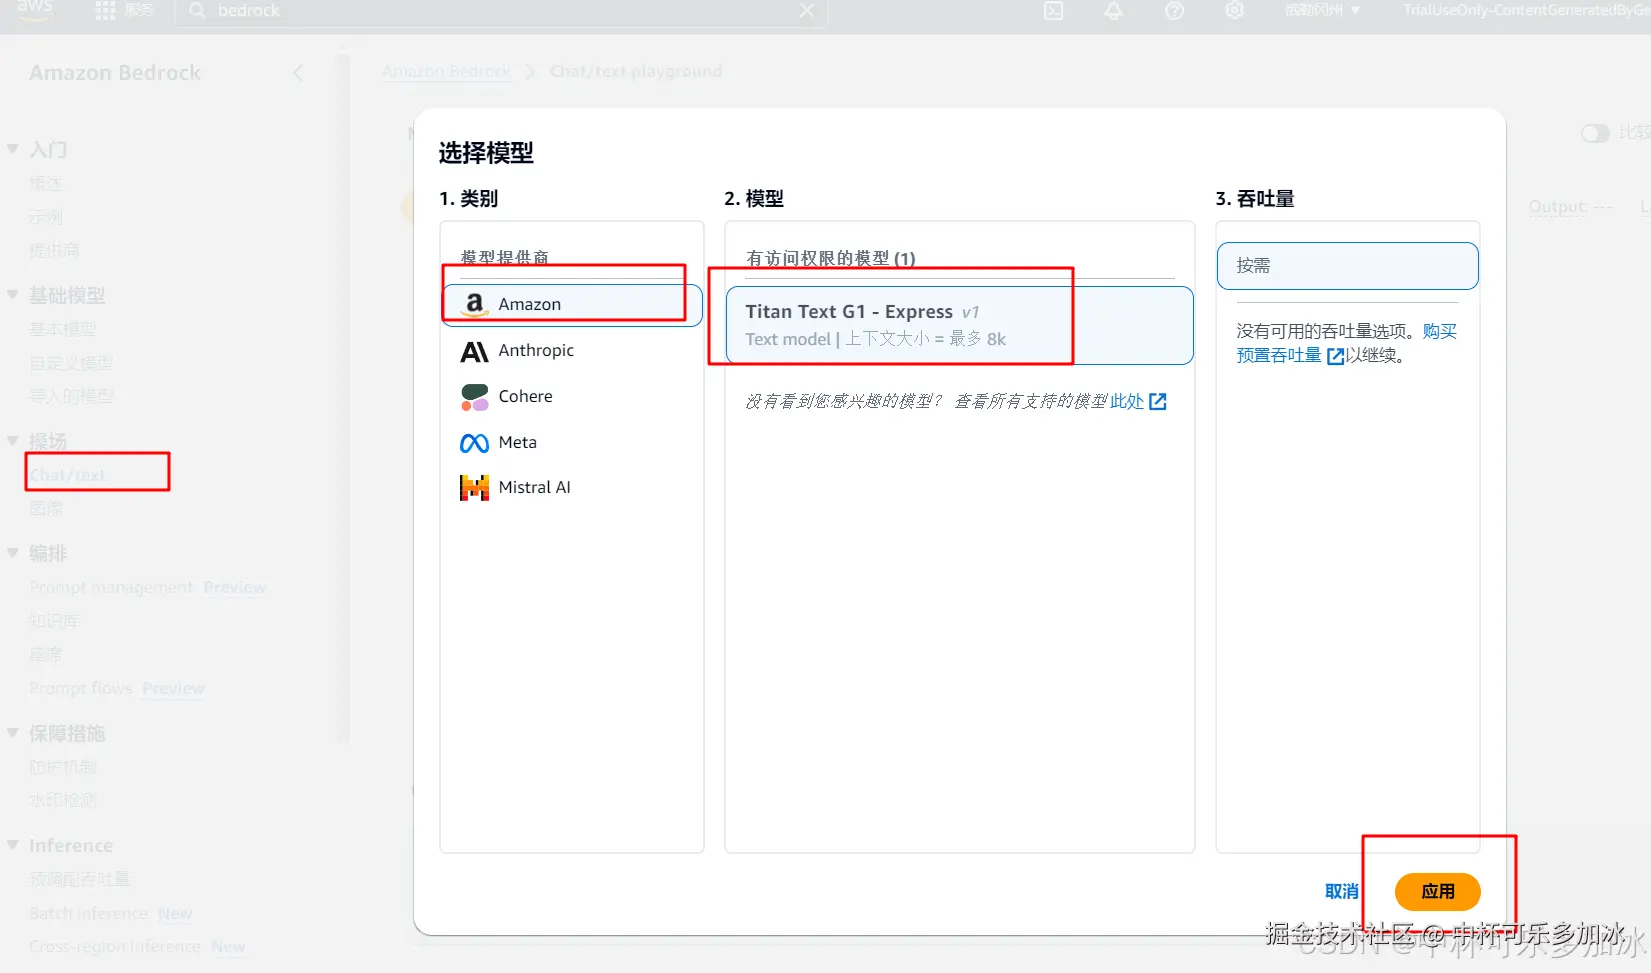Click the Amazon provider logo icon
1651x973 pixels.
click(x=474, y=304)
